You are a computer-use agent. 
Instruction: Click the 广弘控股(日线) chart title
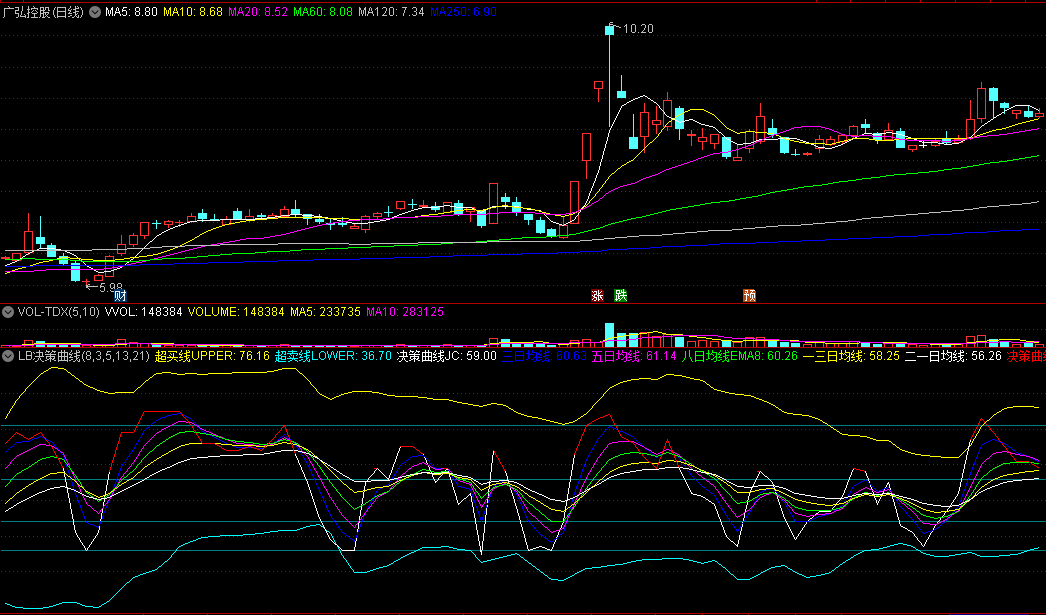[43, 12]
